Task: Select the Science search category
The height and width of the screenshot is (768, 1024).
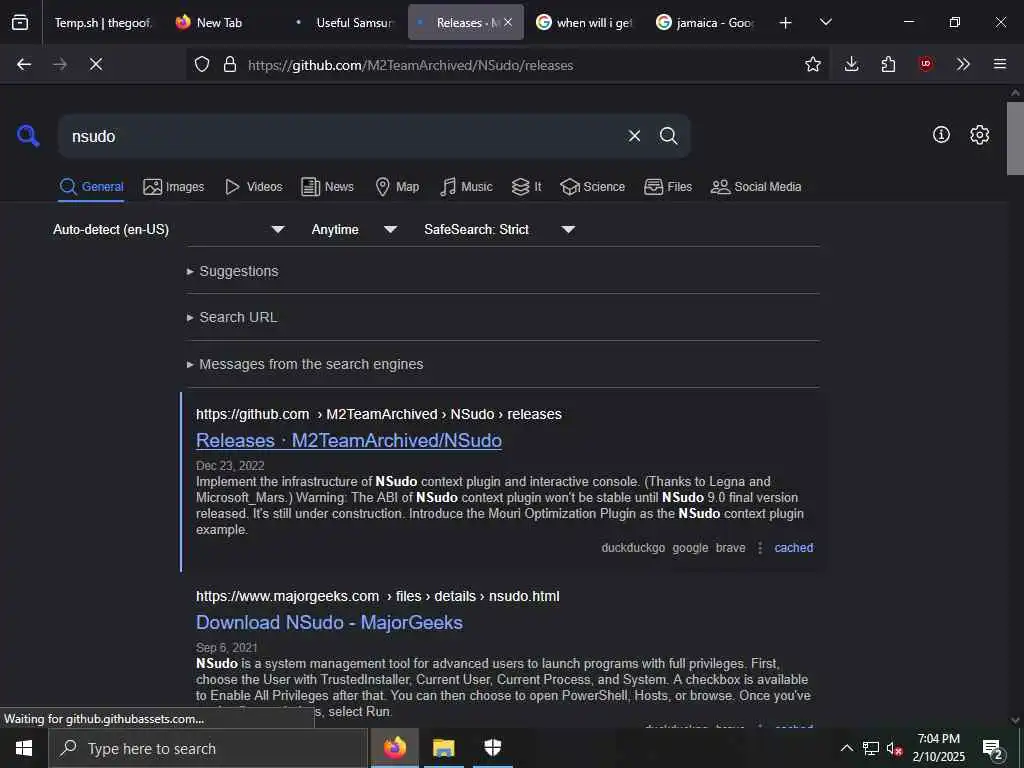Action: pyautogui.click(x=593, y=187)
